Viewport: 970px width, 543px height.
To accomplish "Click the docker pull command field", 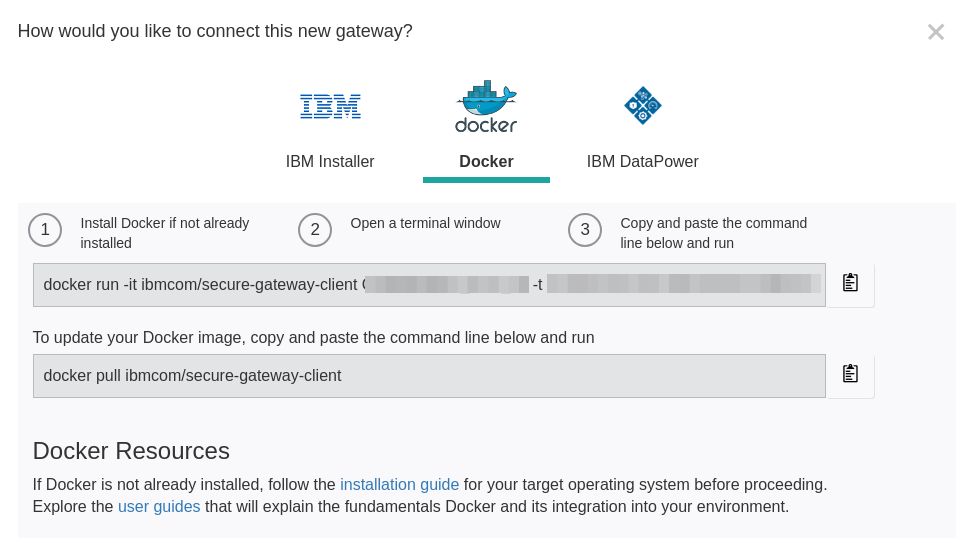I will (429, 376).
